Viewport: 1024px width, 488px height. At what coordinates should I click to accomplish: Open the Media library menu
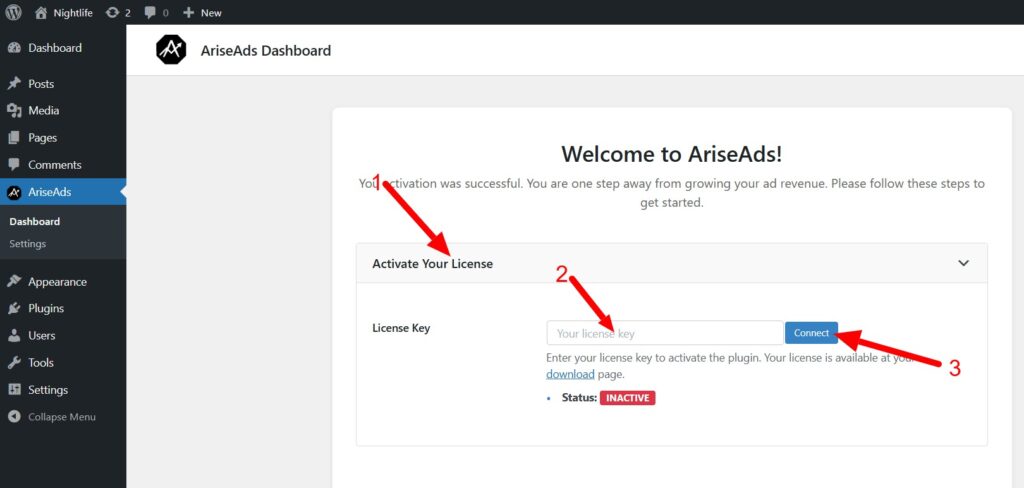coord(43,111)
